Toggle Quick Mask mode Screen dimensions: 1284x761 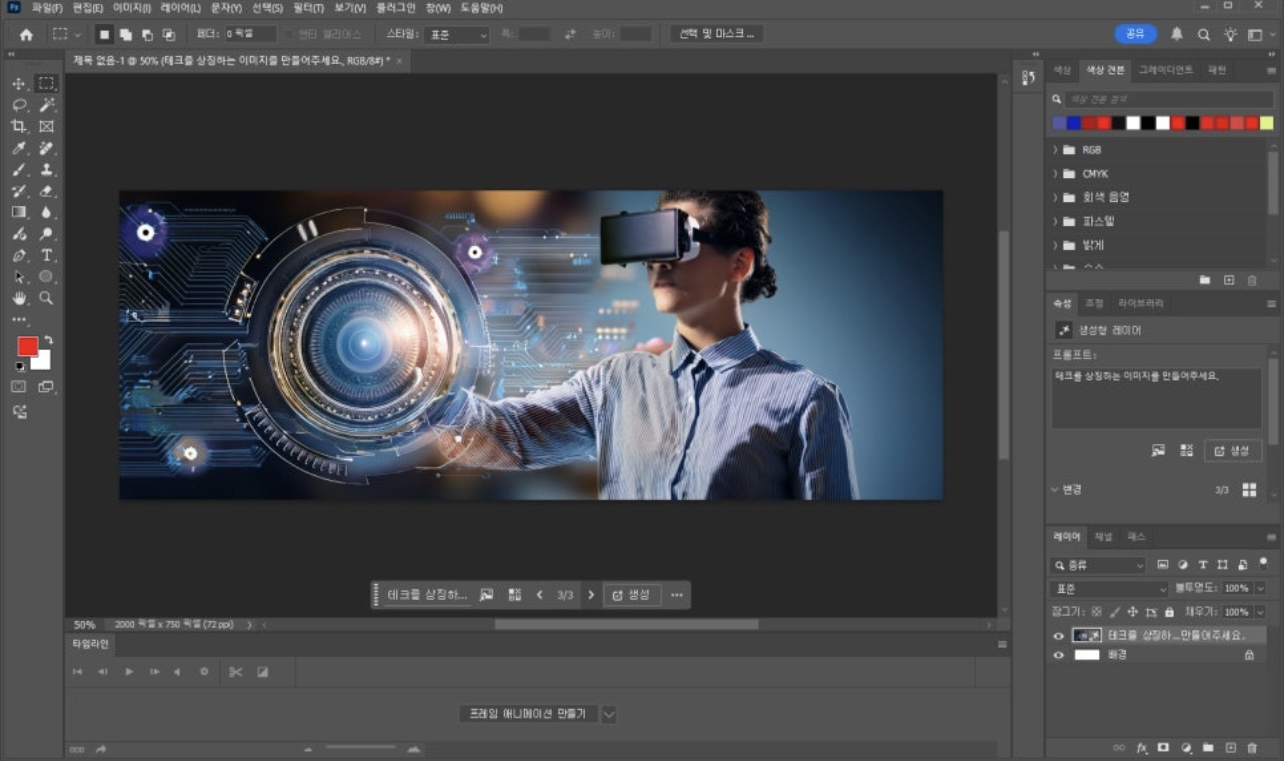(x=19, y=386)
